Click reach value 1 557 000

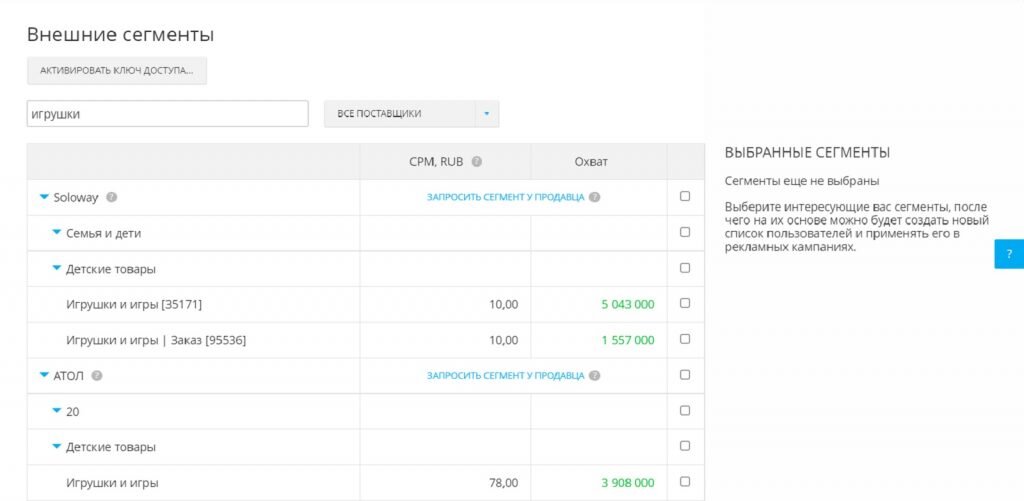tap(628, 340)
